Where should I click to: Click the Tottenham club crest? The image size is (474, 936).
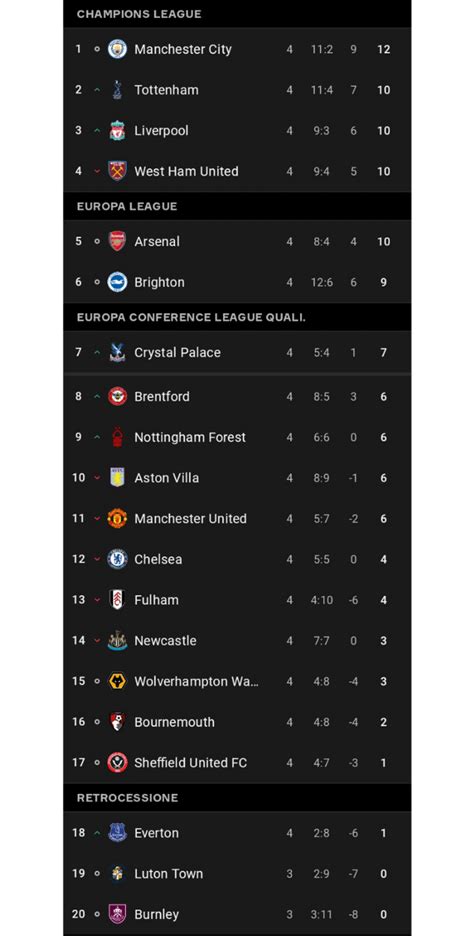117,90
